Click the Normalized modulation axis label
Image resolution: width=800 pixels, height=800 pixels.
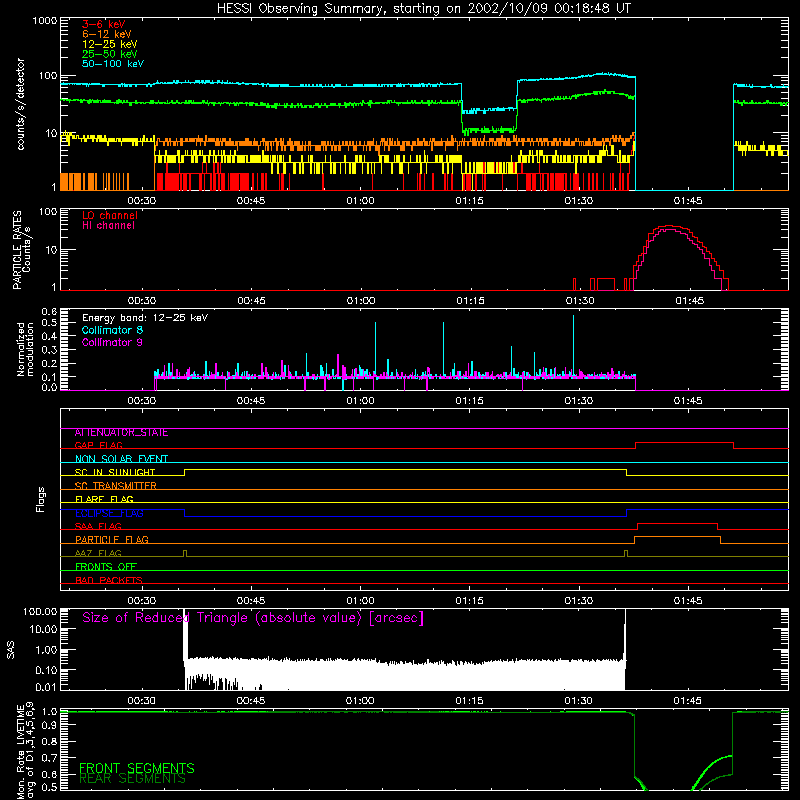coord(25,349)
